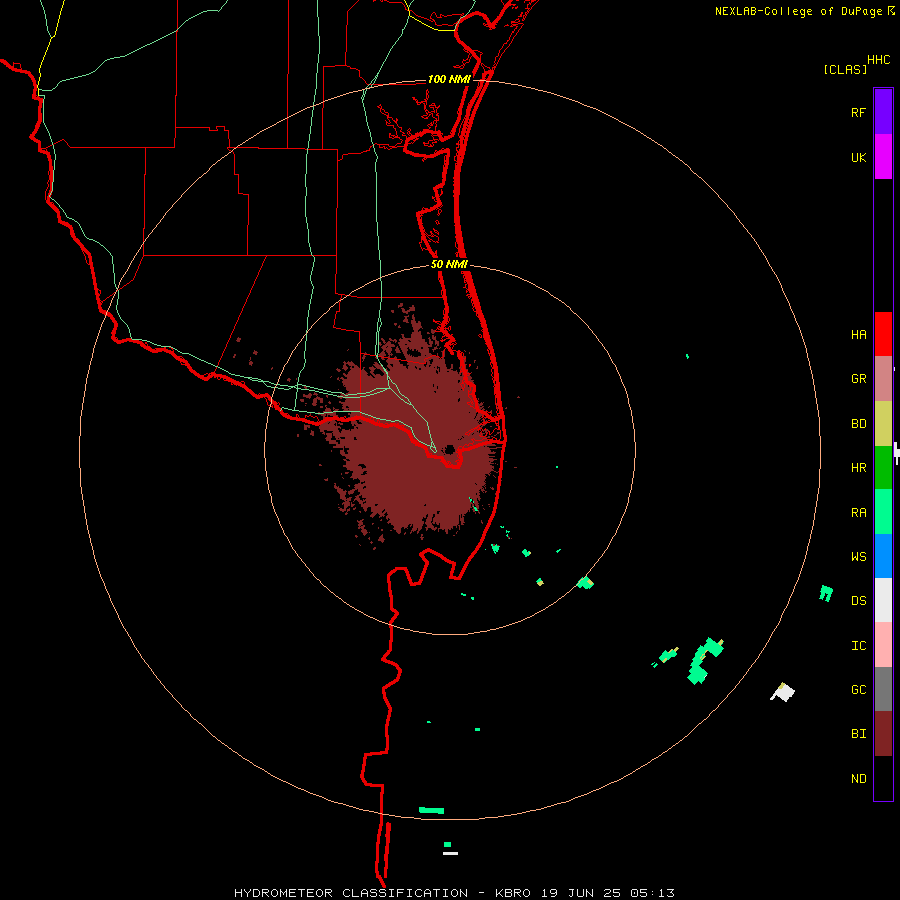Image resolution: width=900 pixels, height=900 pixels.
Task: Select the IC light pink legend swatch
Action: tap(883, 645)
